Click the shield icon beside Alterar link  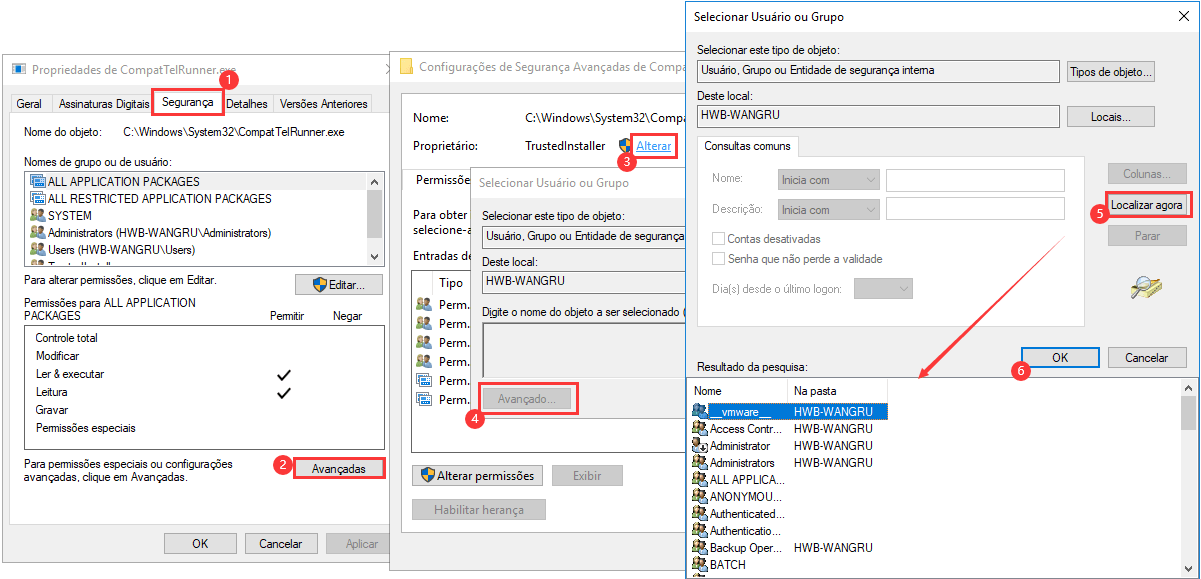click(626, 146)
